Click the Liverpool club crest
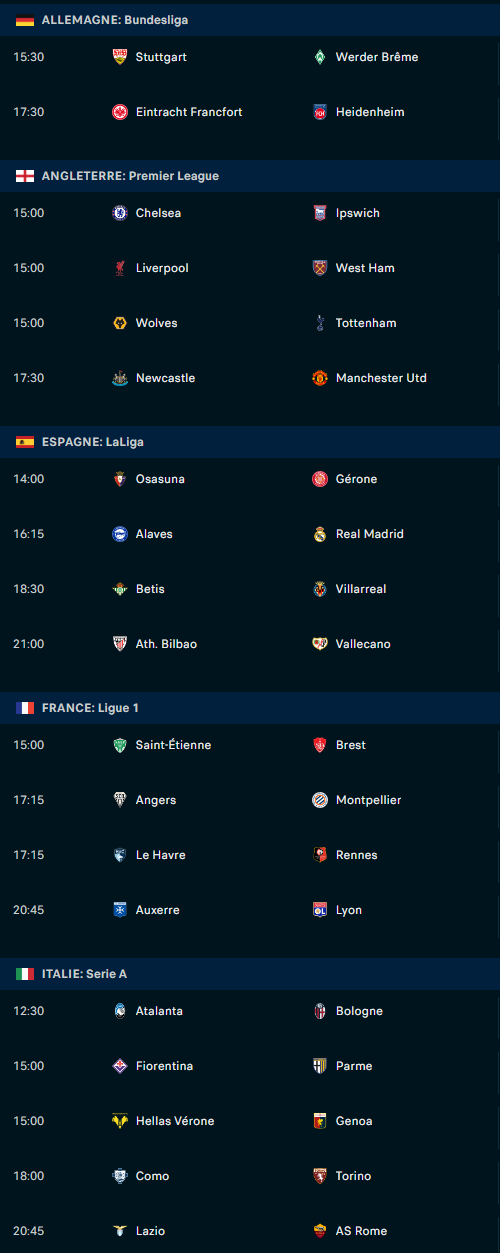This screenshot has height=1253, width=500. point(120,268)
